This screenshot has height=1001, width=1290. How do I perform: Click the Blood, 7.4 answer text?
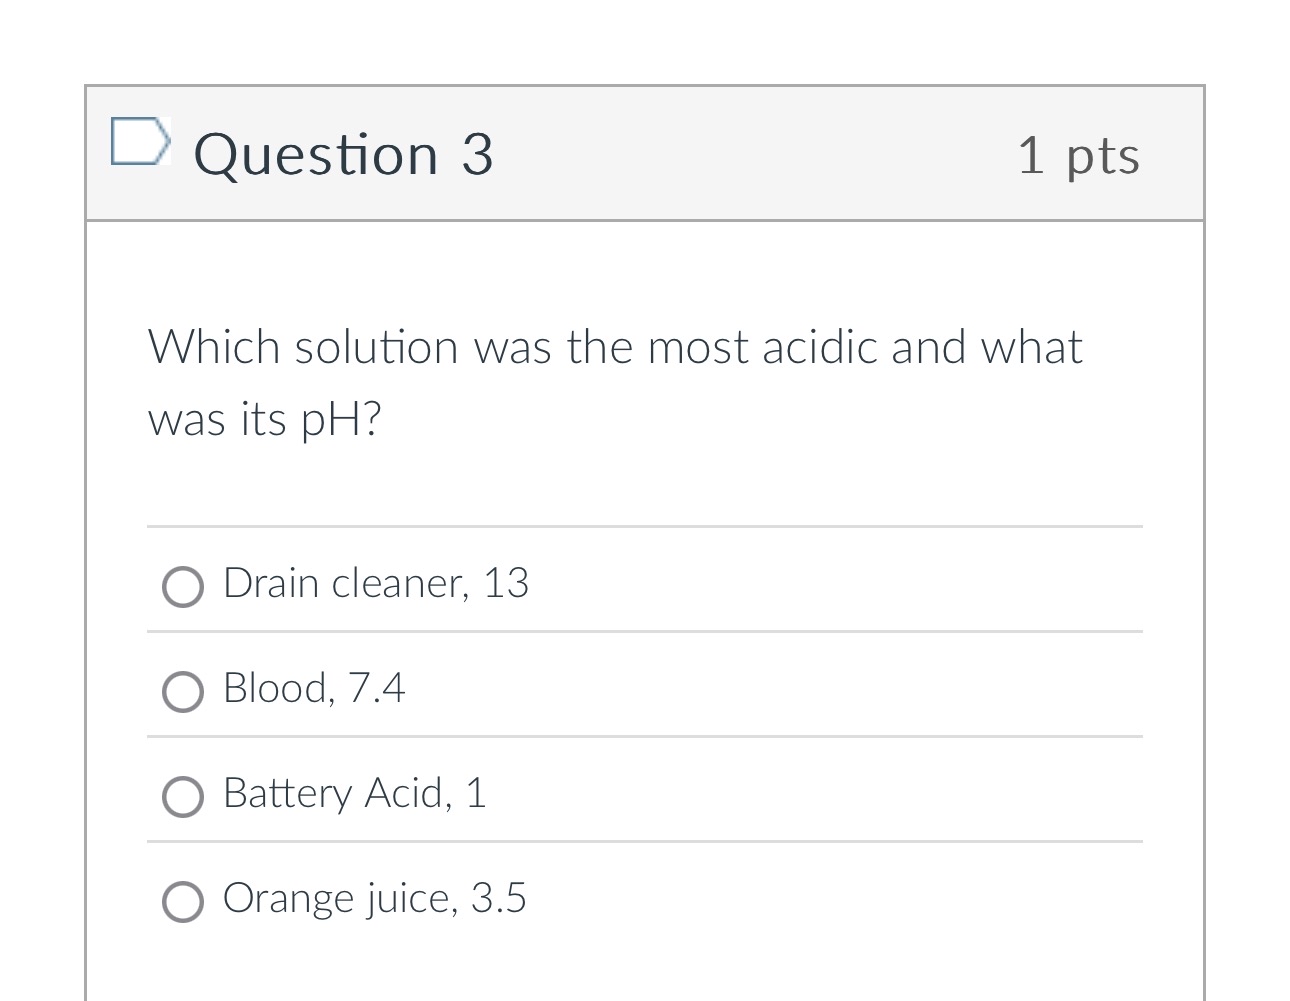pyautogui.click(x=313, y=688)
